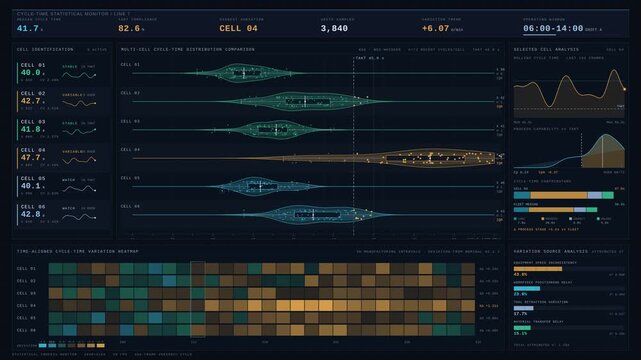Select the CELL 05 card showing 40.1
Viewport: 641px width, 360px height.
63,186
